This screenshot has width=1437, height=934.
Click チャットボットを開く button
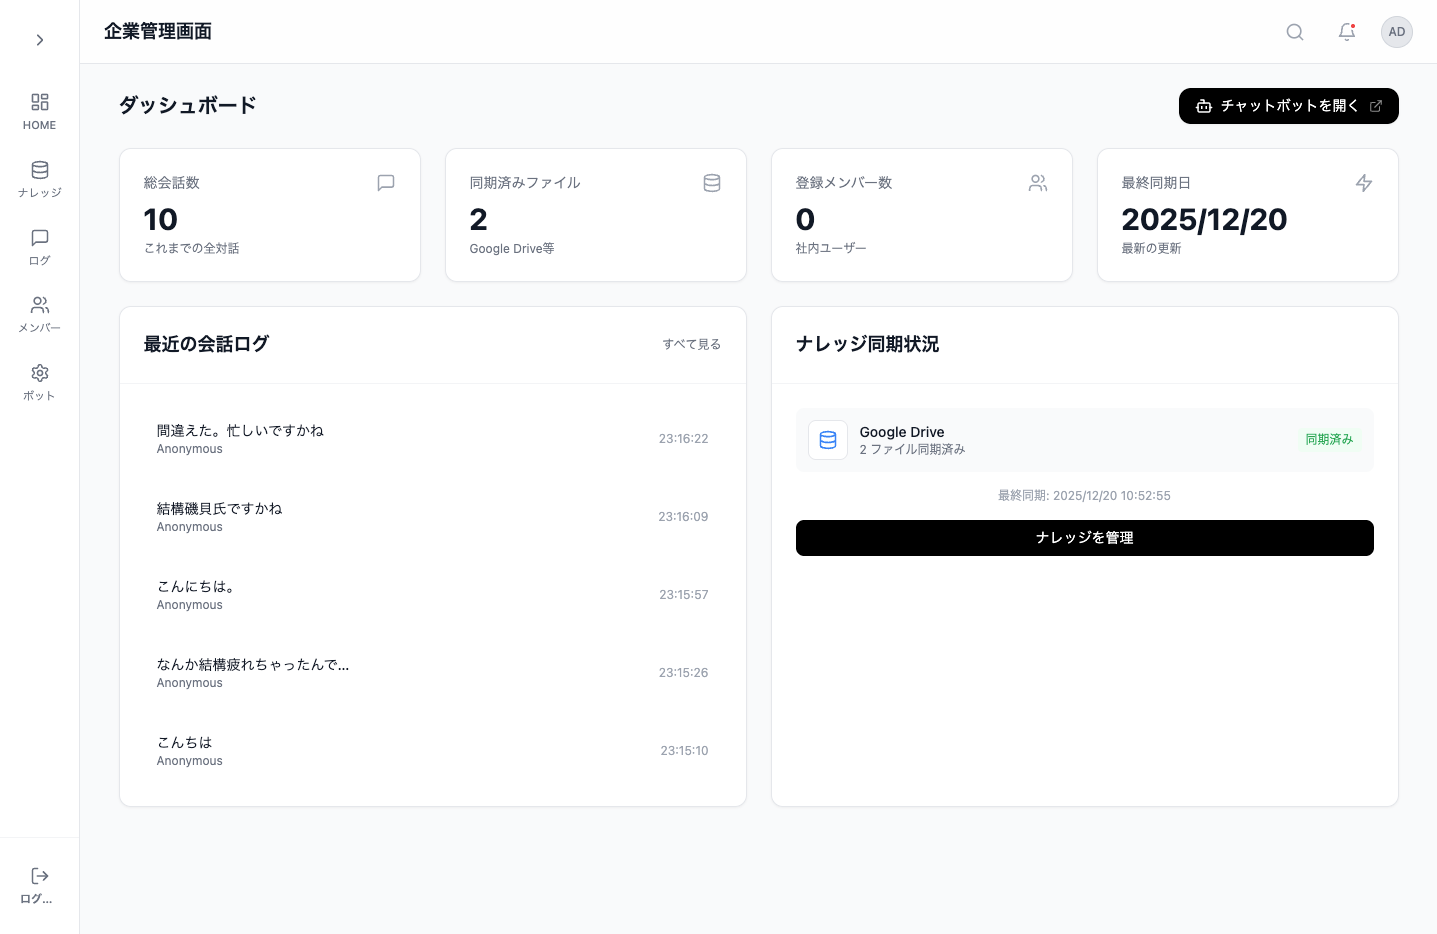point(1288,106)
